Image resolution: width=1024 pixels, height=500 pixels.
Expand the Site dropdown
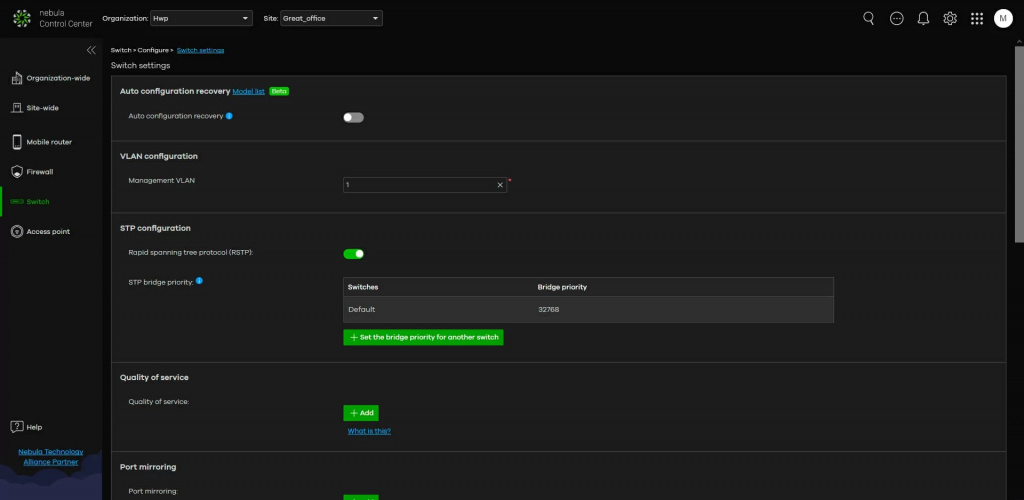tap(331, 18)
